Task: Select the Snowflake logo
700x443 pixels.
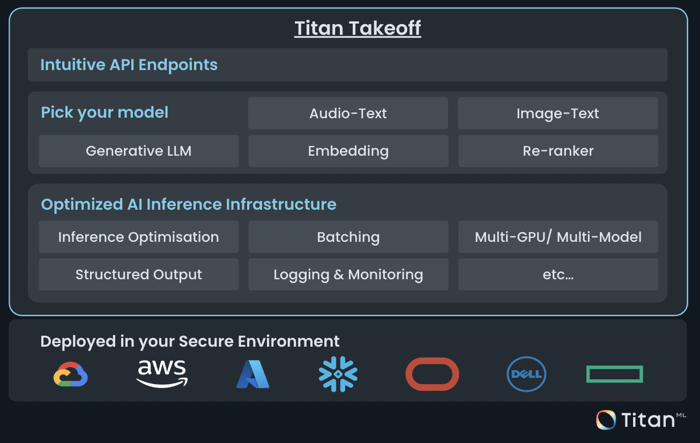Action: [x=338, y=374]
